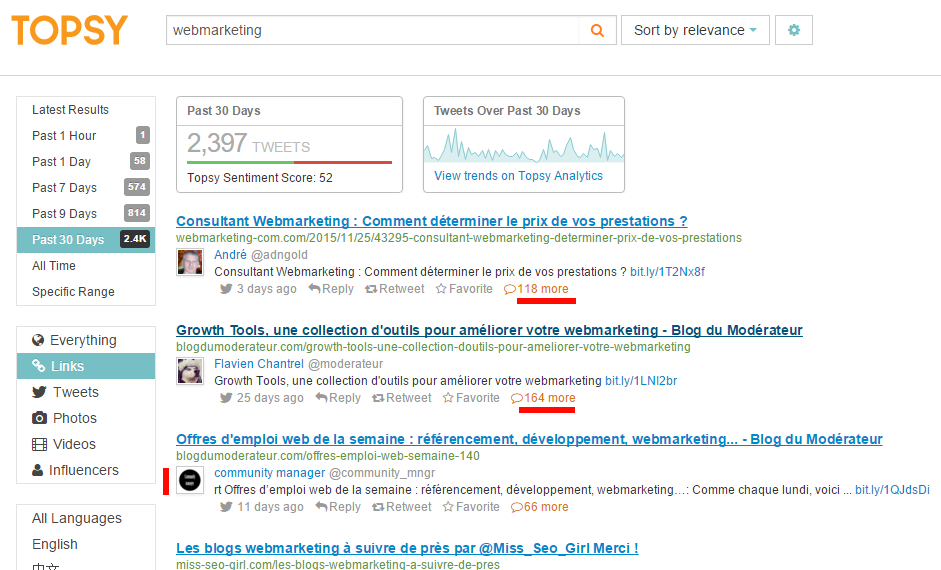The height and width of the screenshot is (570, 941).
Task: Click the TOPSY logo
Action: click(x=70, y=30)
